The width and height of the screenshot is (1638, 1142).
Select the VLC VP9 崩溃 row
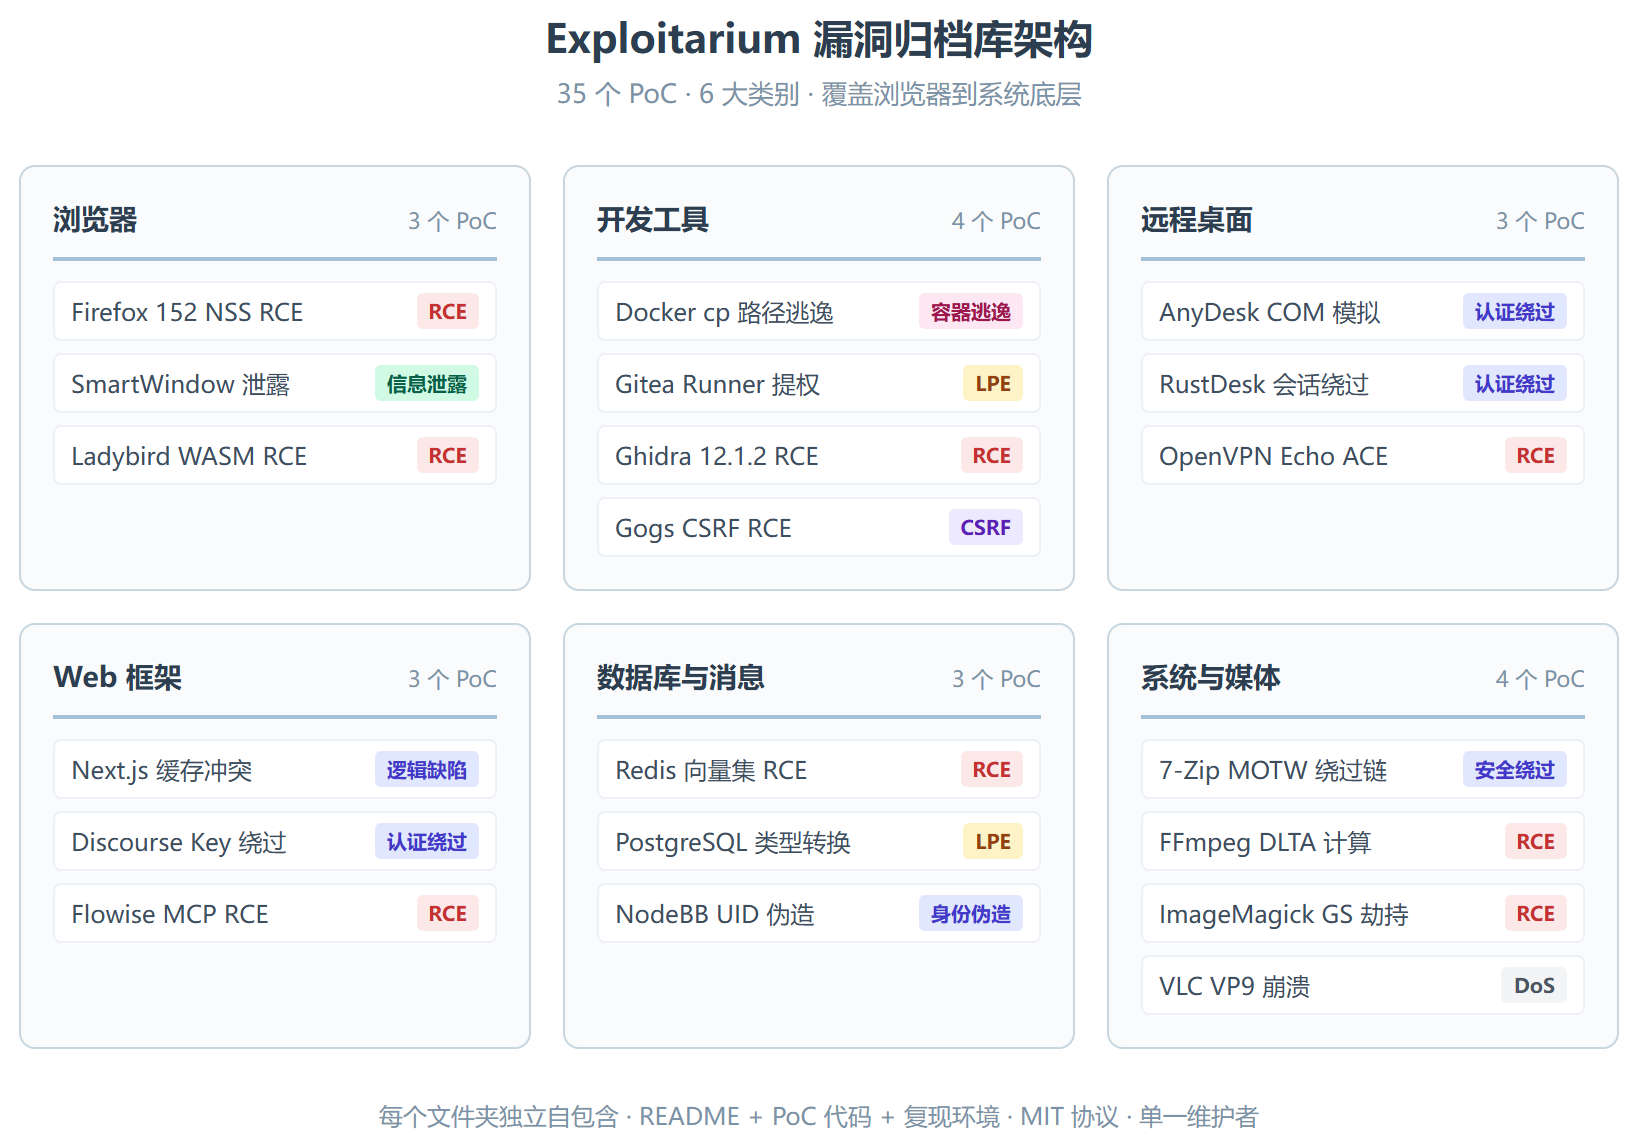(1363, 986)
